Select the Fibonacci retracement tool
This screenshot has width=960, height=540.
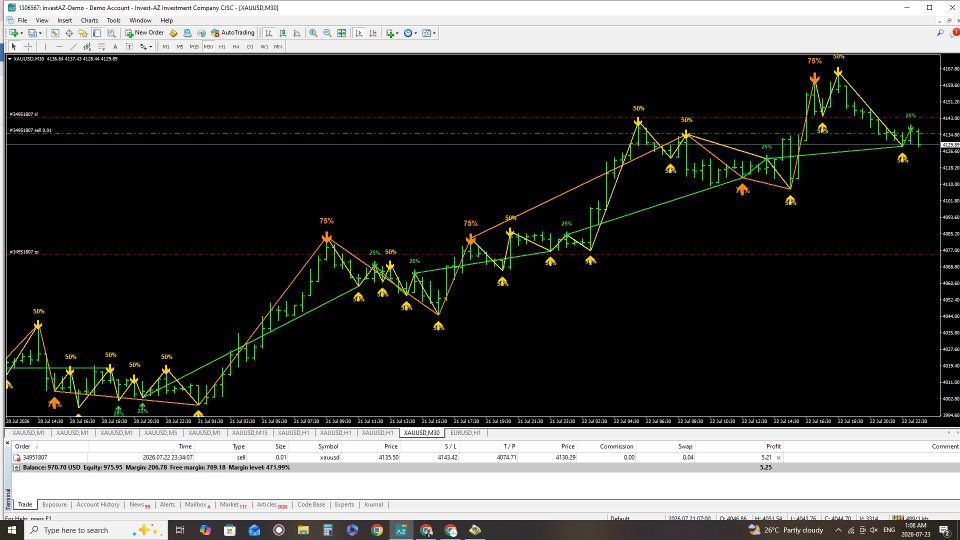101,47
